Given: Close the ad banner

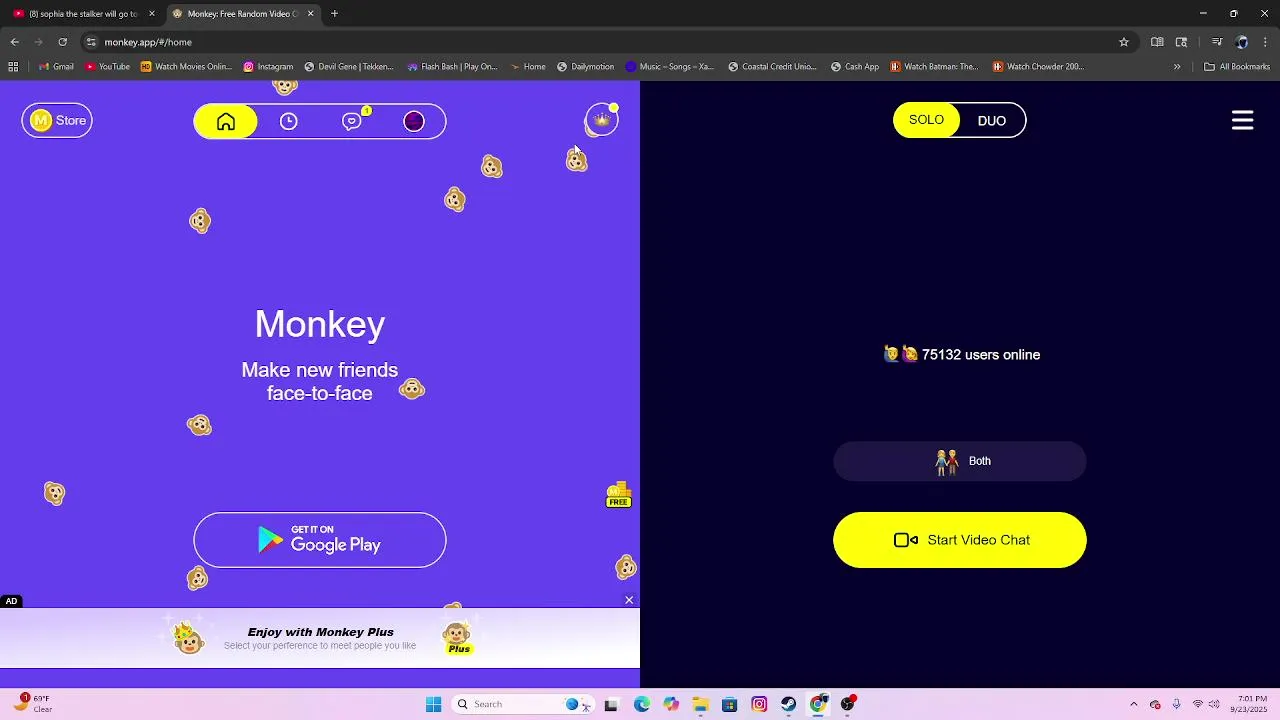Looking at the screenshot, I should coord(629,600).
